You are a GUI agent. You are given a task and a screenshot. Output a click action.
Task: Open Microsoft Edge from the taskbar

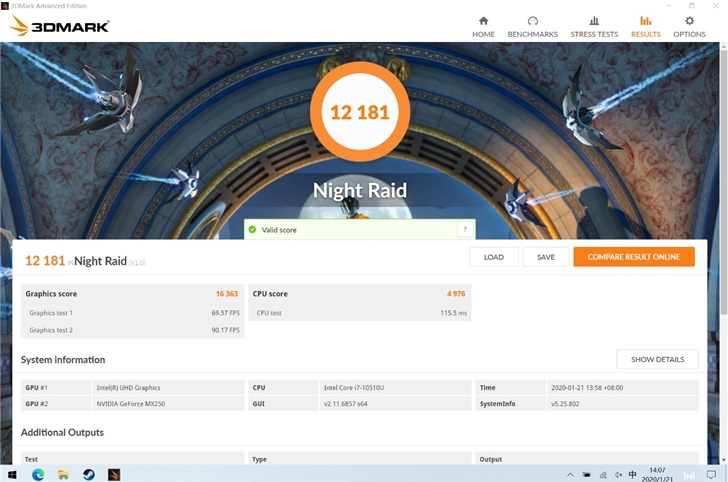(38, 475)
